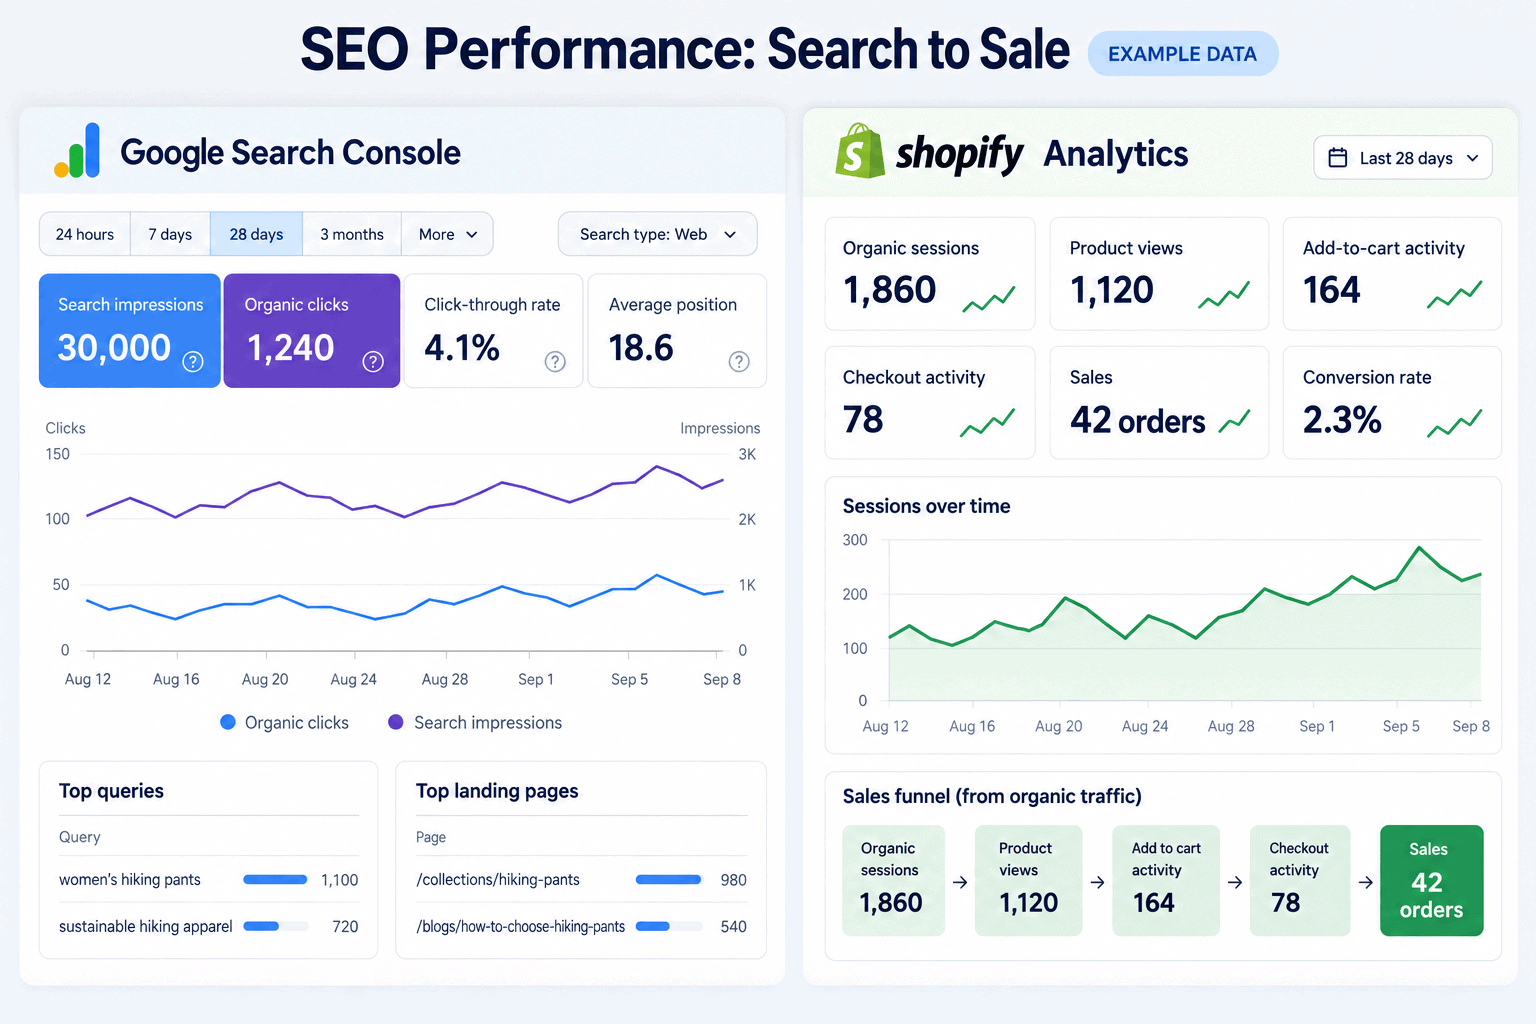The width and height of the screenshot is (1536, 1024).
Task: Click trend sparkline on Checkout activity card
Action: click(988, 423)
